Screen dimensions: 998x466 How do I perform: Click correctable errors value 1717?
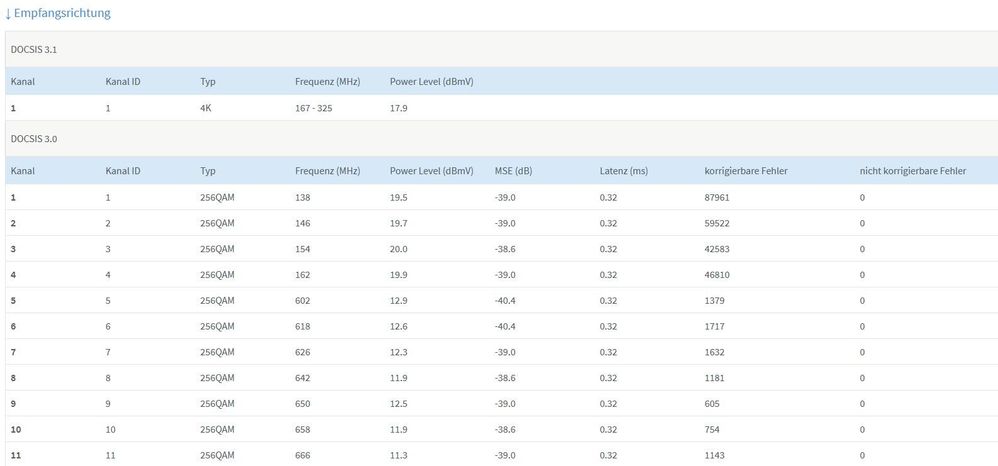coord(715,327)
